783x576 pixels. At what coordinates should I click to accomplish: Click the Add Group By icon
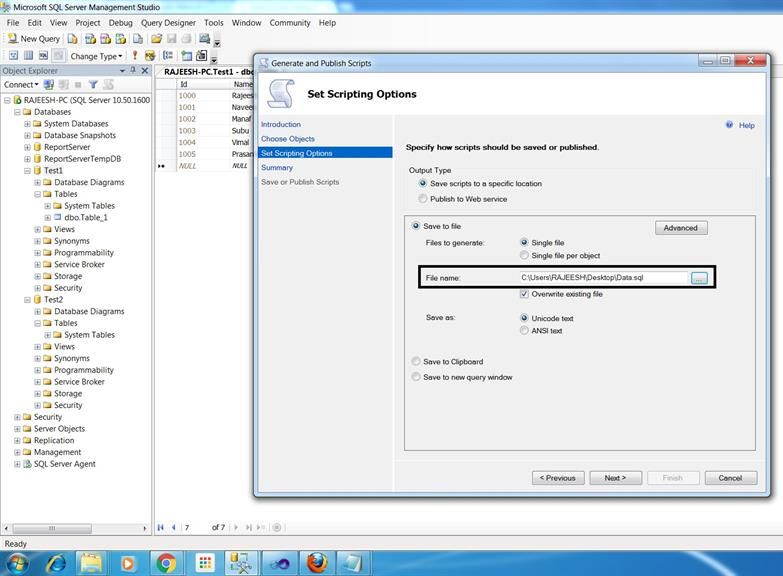168,55
